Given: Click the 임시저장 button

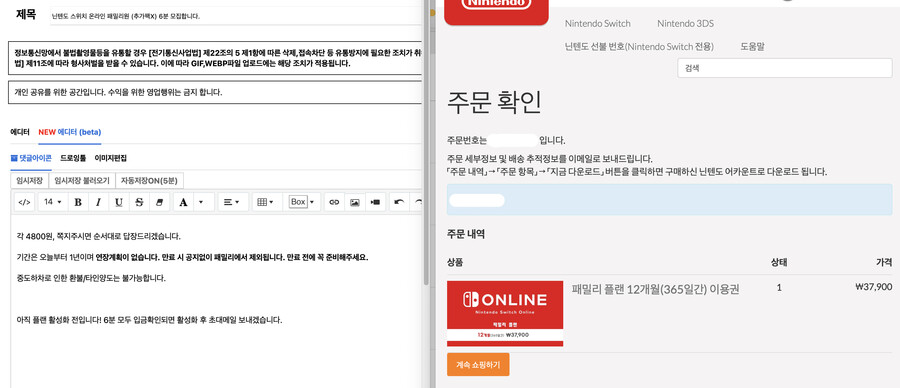Looking at the screenshot, I should 30,181.
